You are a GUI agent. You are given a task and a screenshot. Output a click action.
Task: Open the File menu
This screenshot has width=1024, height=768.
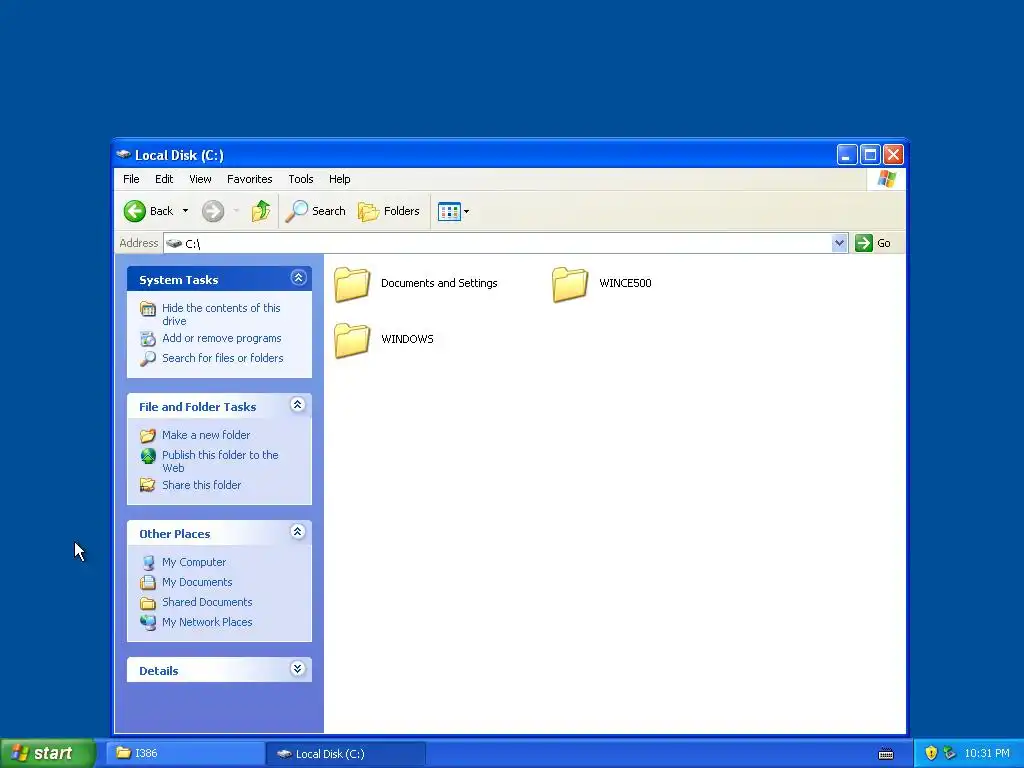point(131,179)
